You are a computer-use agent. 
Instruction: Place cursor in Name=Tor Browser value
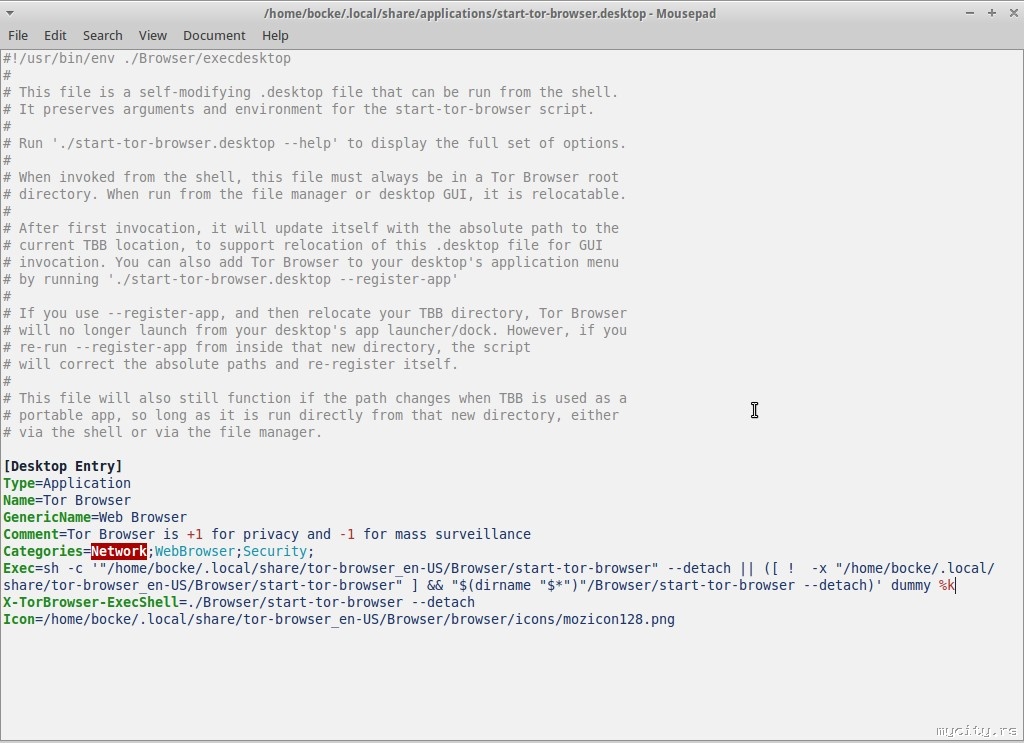[87, 500]
